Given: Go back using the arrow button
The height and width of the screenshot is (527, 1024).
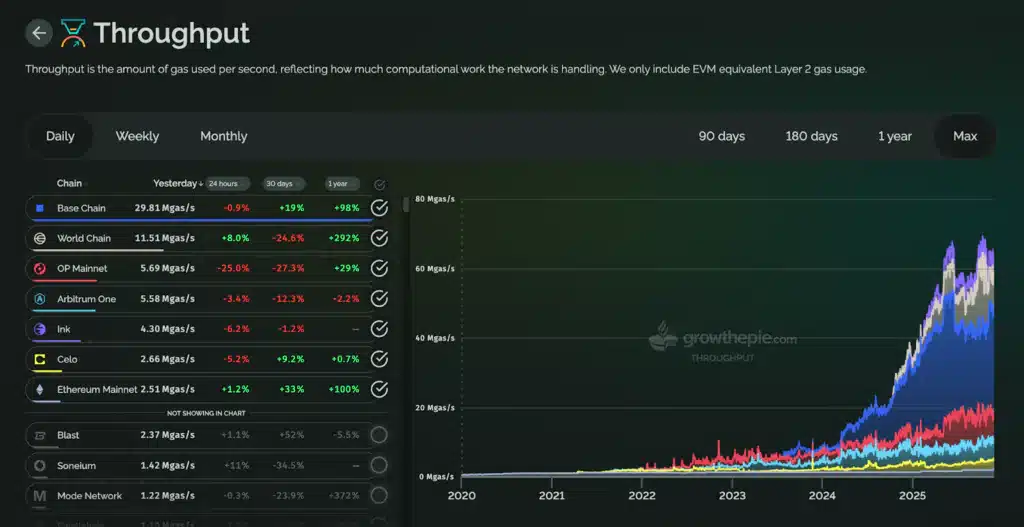Looking at the screenshot, I should 39,33.
